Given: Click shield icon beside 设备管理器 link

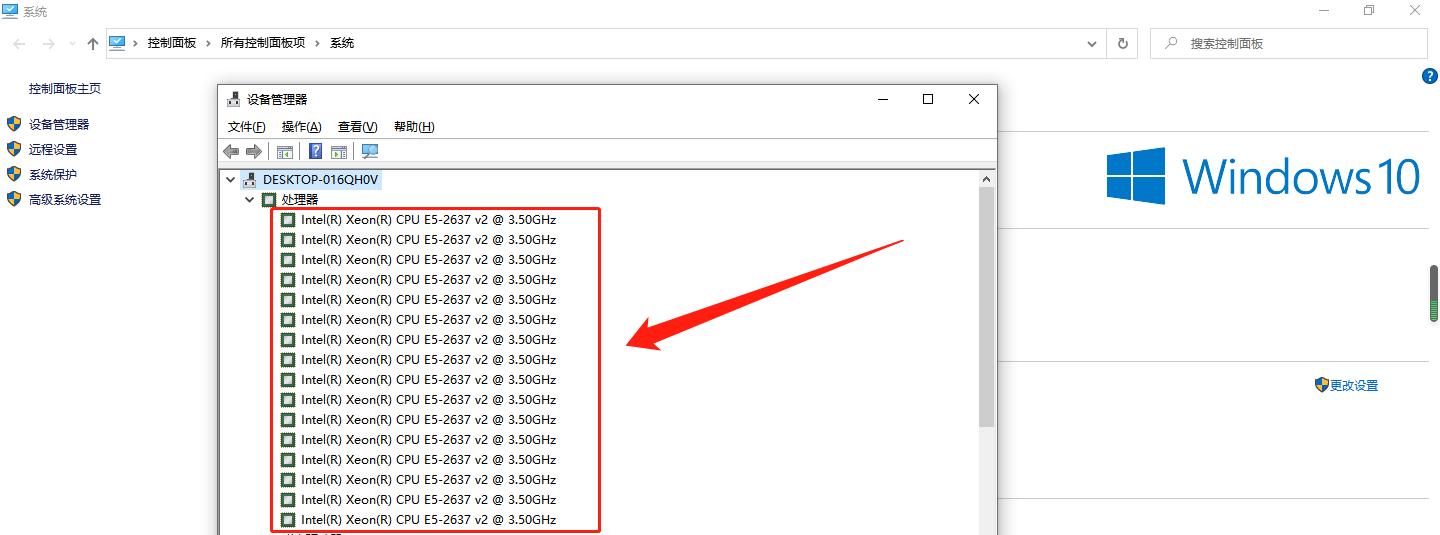Looking at the screenshot, I should (x=14, y=124).
